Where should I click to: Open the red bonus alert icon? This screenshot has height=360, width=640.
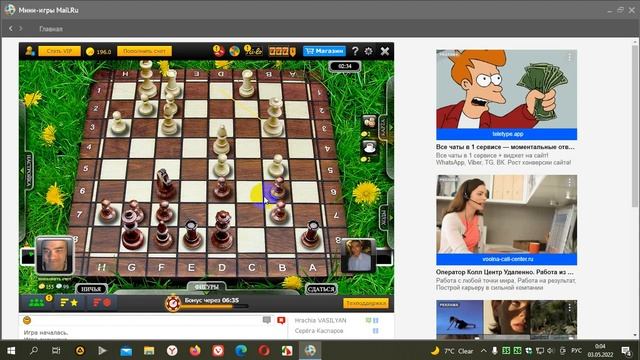pos(218,51)
